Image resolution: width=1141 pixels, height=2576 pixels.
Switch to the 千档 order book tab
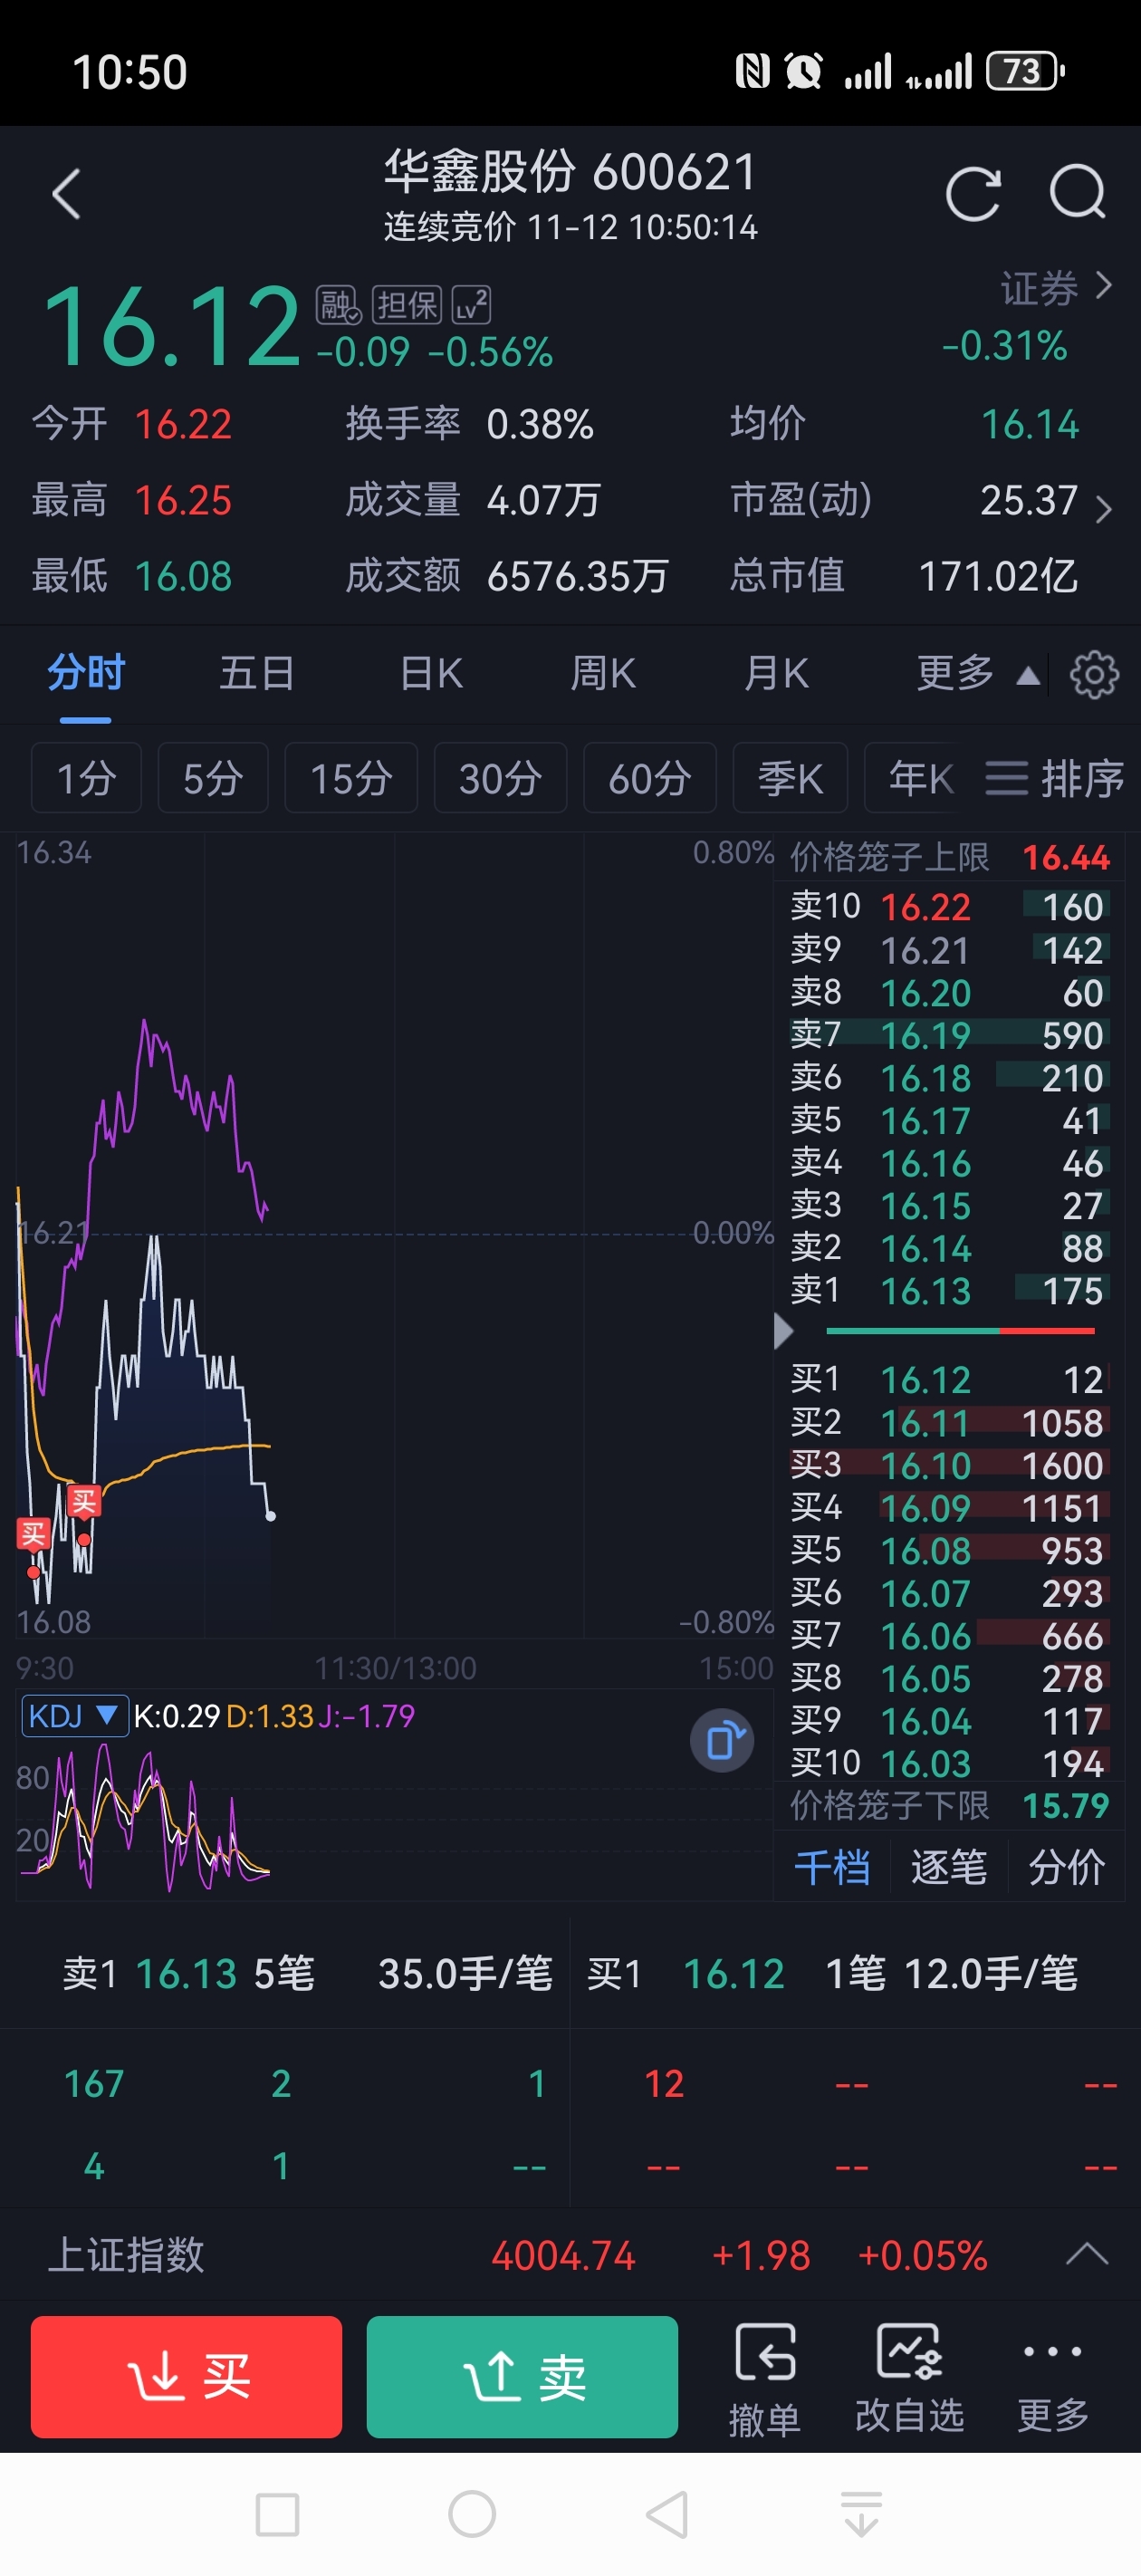point(832,1867)
